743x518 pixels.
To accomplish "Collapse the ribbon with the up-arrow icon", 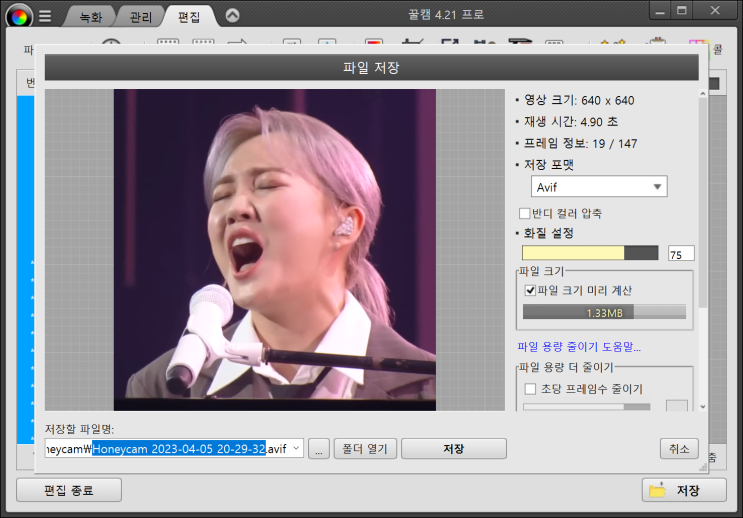I will [x=232, y=16].
